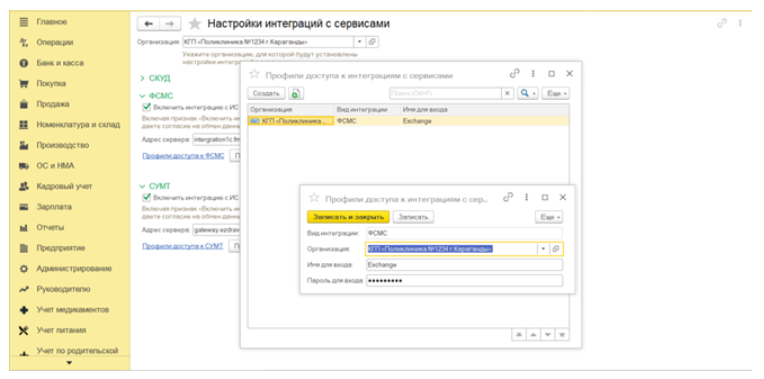Click the Записать button
Image resolution: width=764 pixels, height=379 pixels.
click(413, 217)
